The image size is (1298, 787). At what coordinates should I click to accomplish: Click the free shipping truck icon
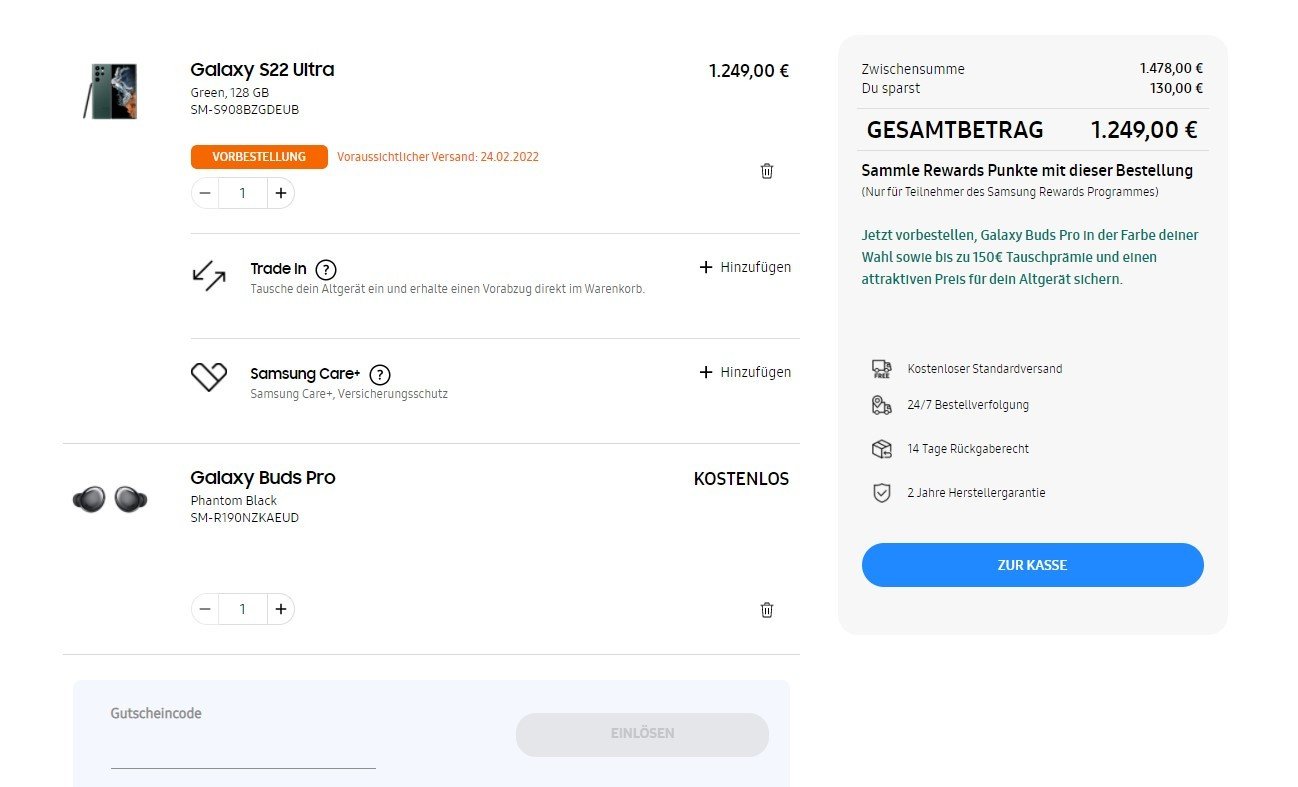(881, 369)
